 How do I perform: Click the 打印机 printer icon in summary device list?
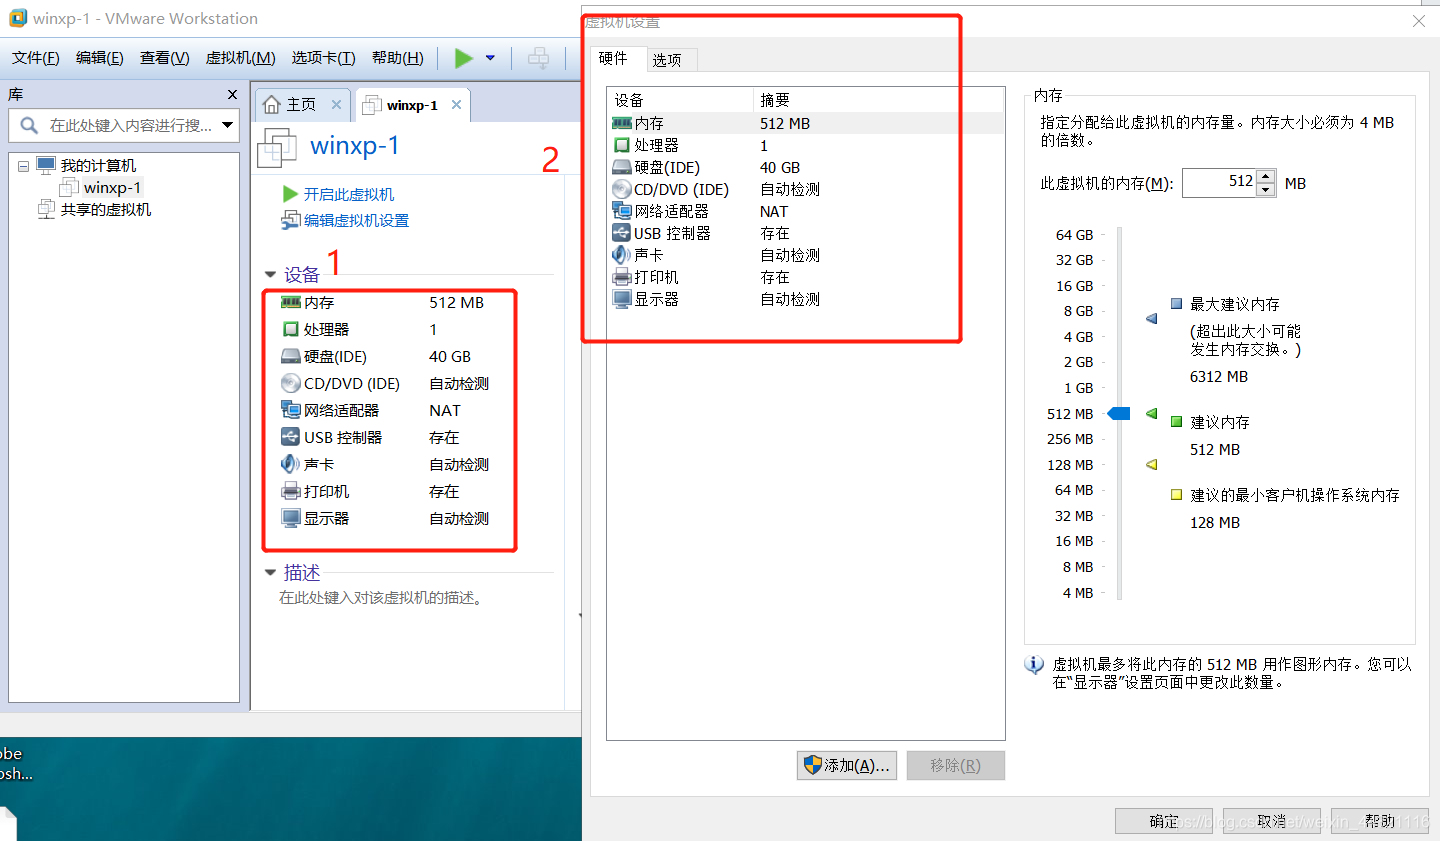pyautogui.click(x=291, y=491)
